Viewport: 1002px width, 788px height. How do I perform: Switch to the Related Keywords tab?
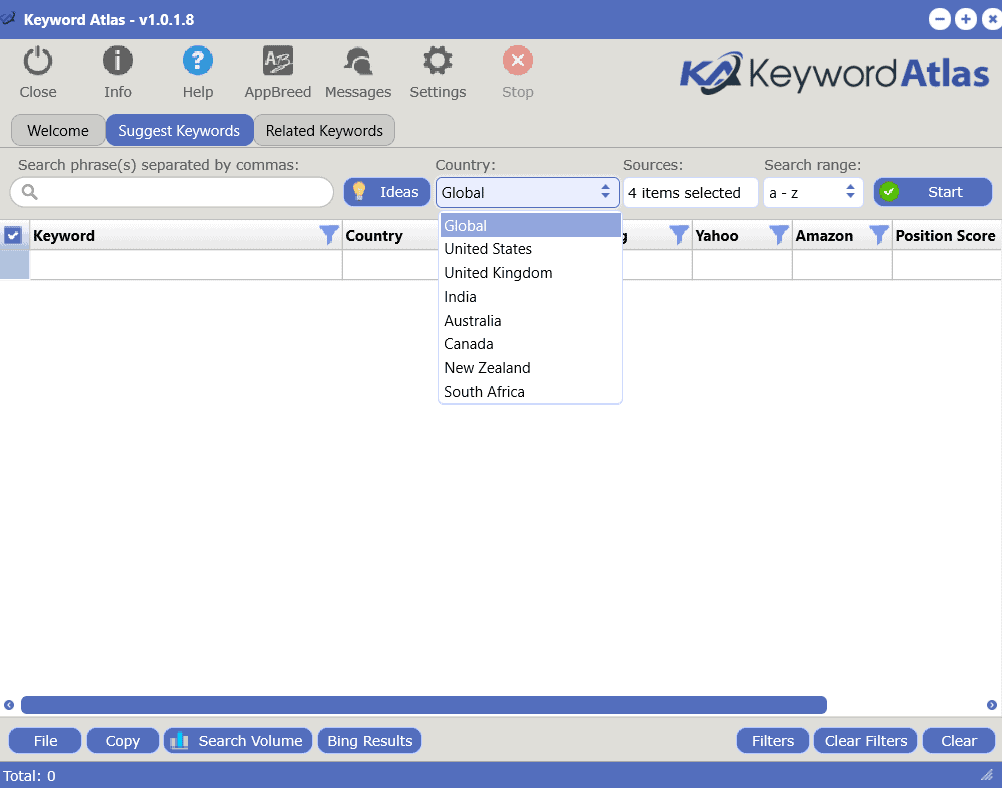coord(324,131)
